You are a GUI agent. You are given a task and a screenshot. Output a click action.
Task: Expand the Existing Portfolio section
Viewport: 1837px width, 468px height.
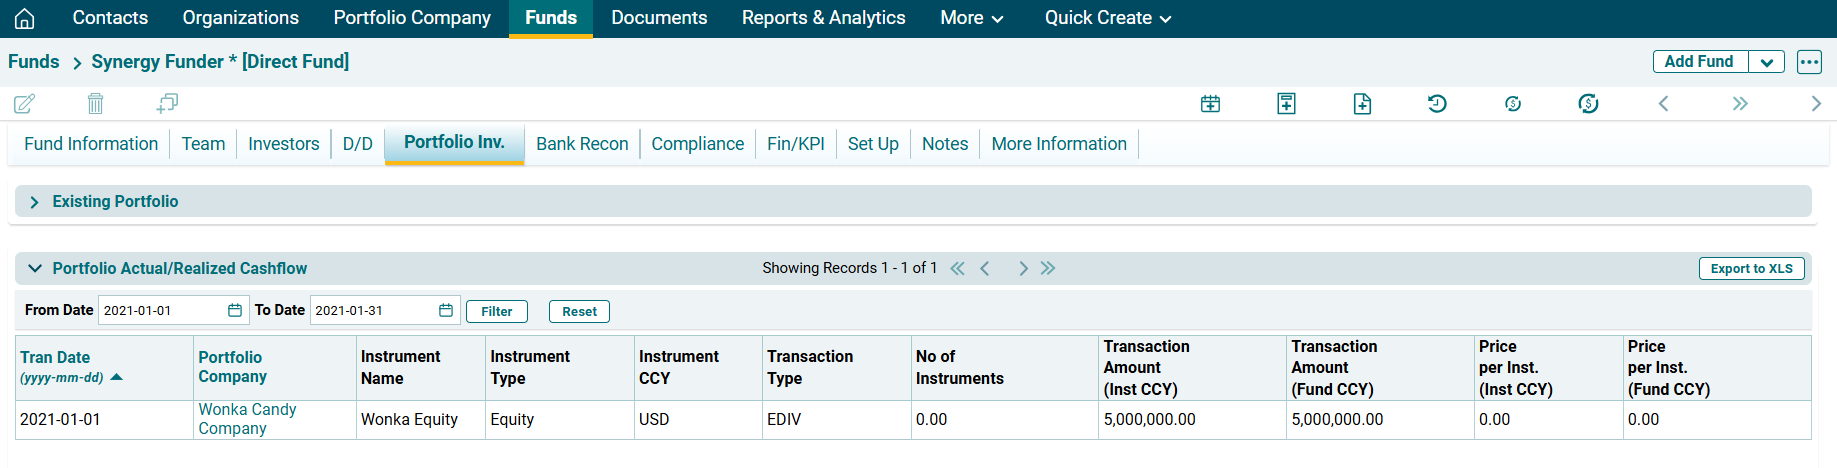point(35,202)
